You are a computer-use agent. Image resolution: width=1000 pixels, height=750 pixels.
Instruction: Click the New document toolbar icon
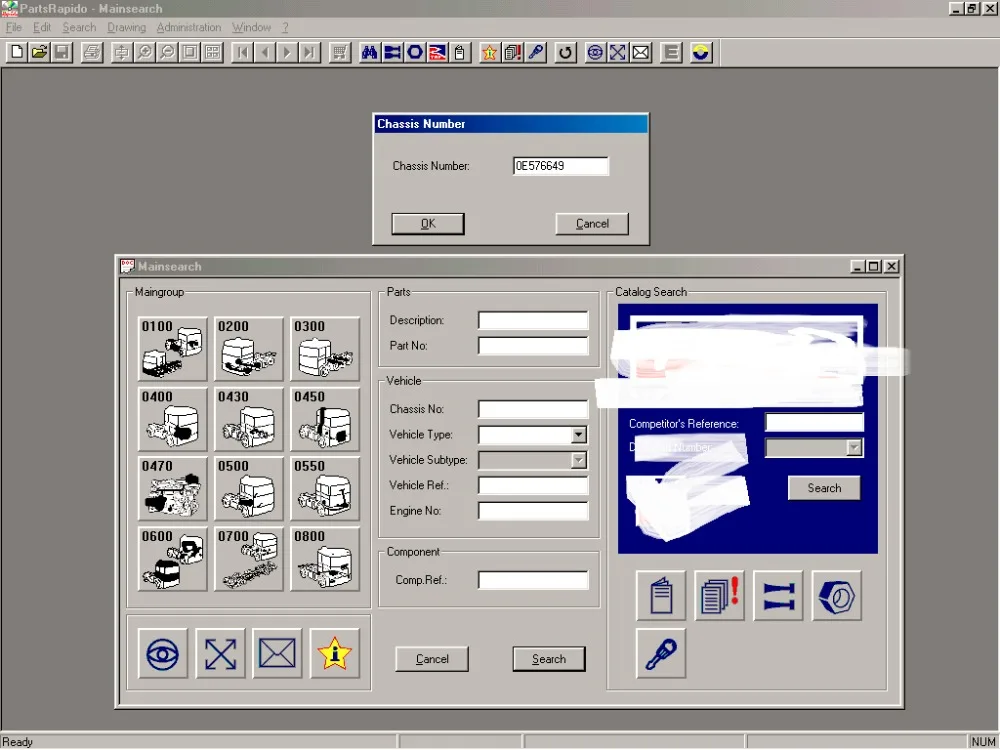tap(17, 52)
